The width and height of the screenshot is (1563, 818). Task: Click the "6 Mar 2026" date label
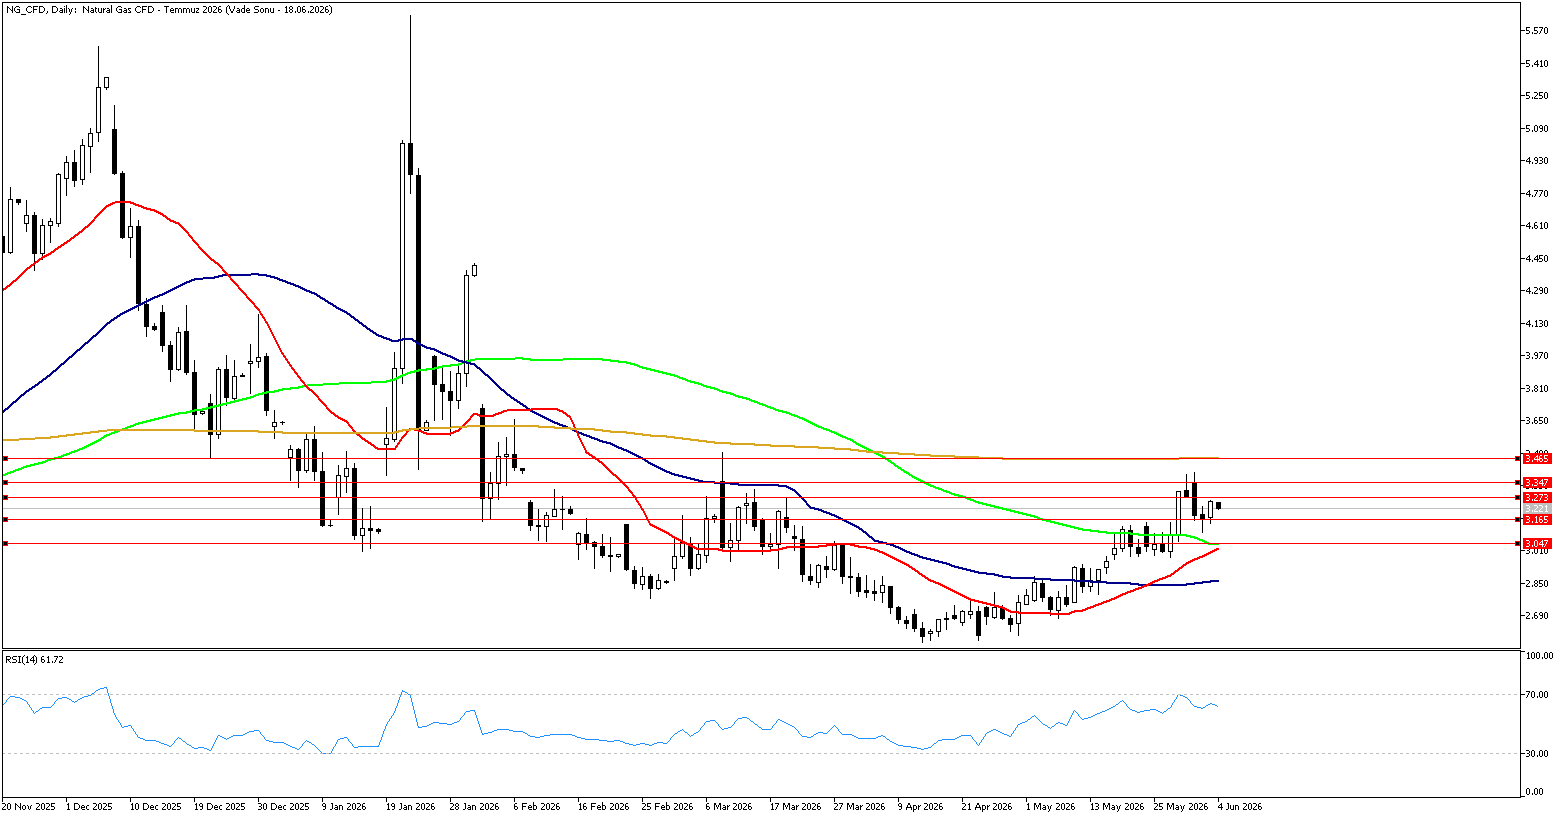(729, 806)
